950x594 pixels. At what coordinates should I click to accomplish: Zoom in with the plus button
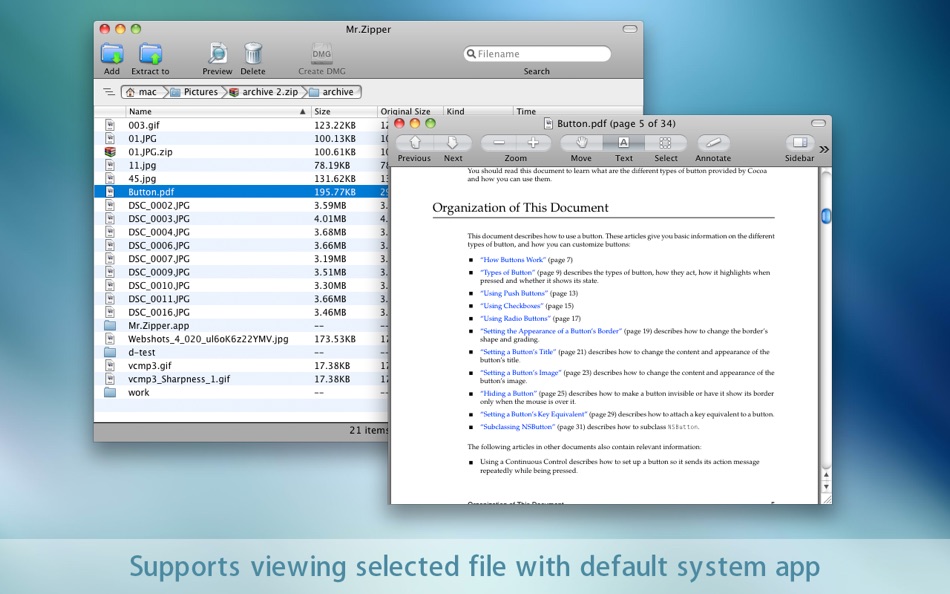[533, 143]
